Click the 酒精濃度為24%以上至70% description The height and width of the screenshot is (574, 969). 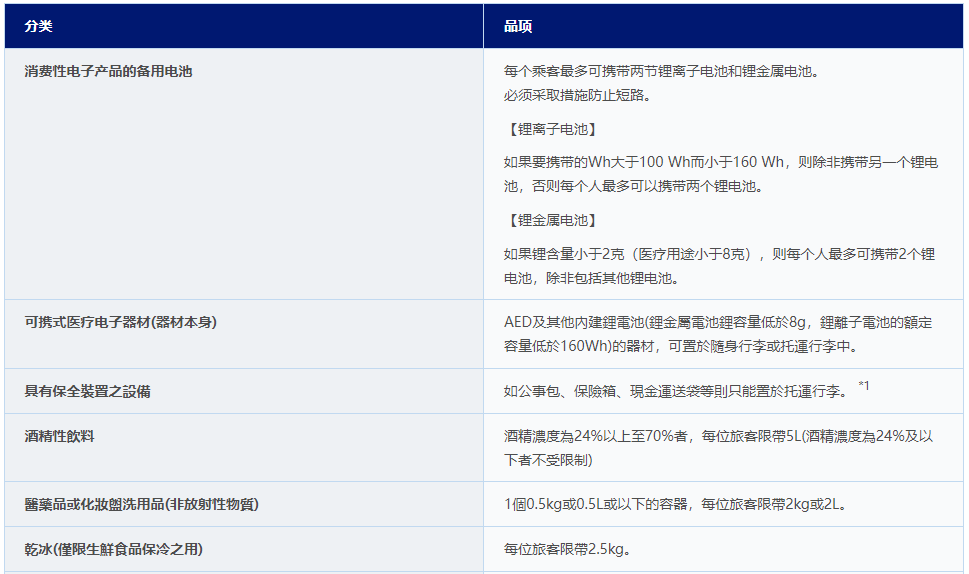[x=719, y=448]
